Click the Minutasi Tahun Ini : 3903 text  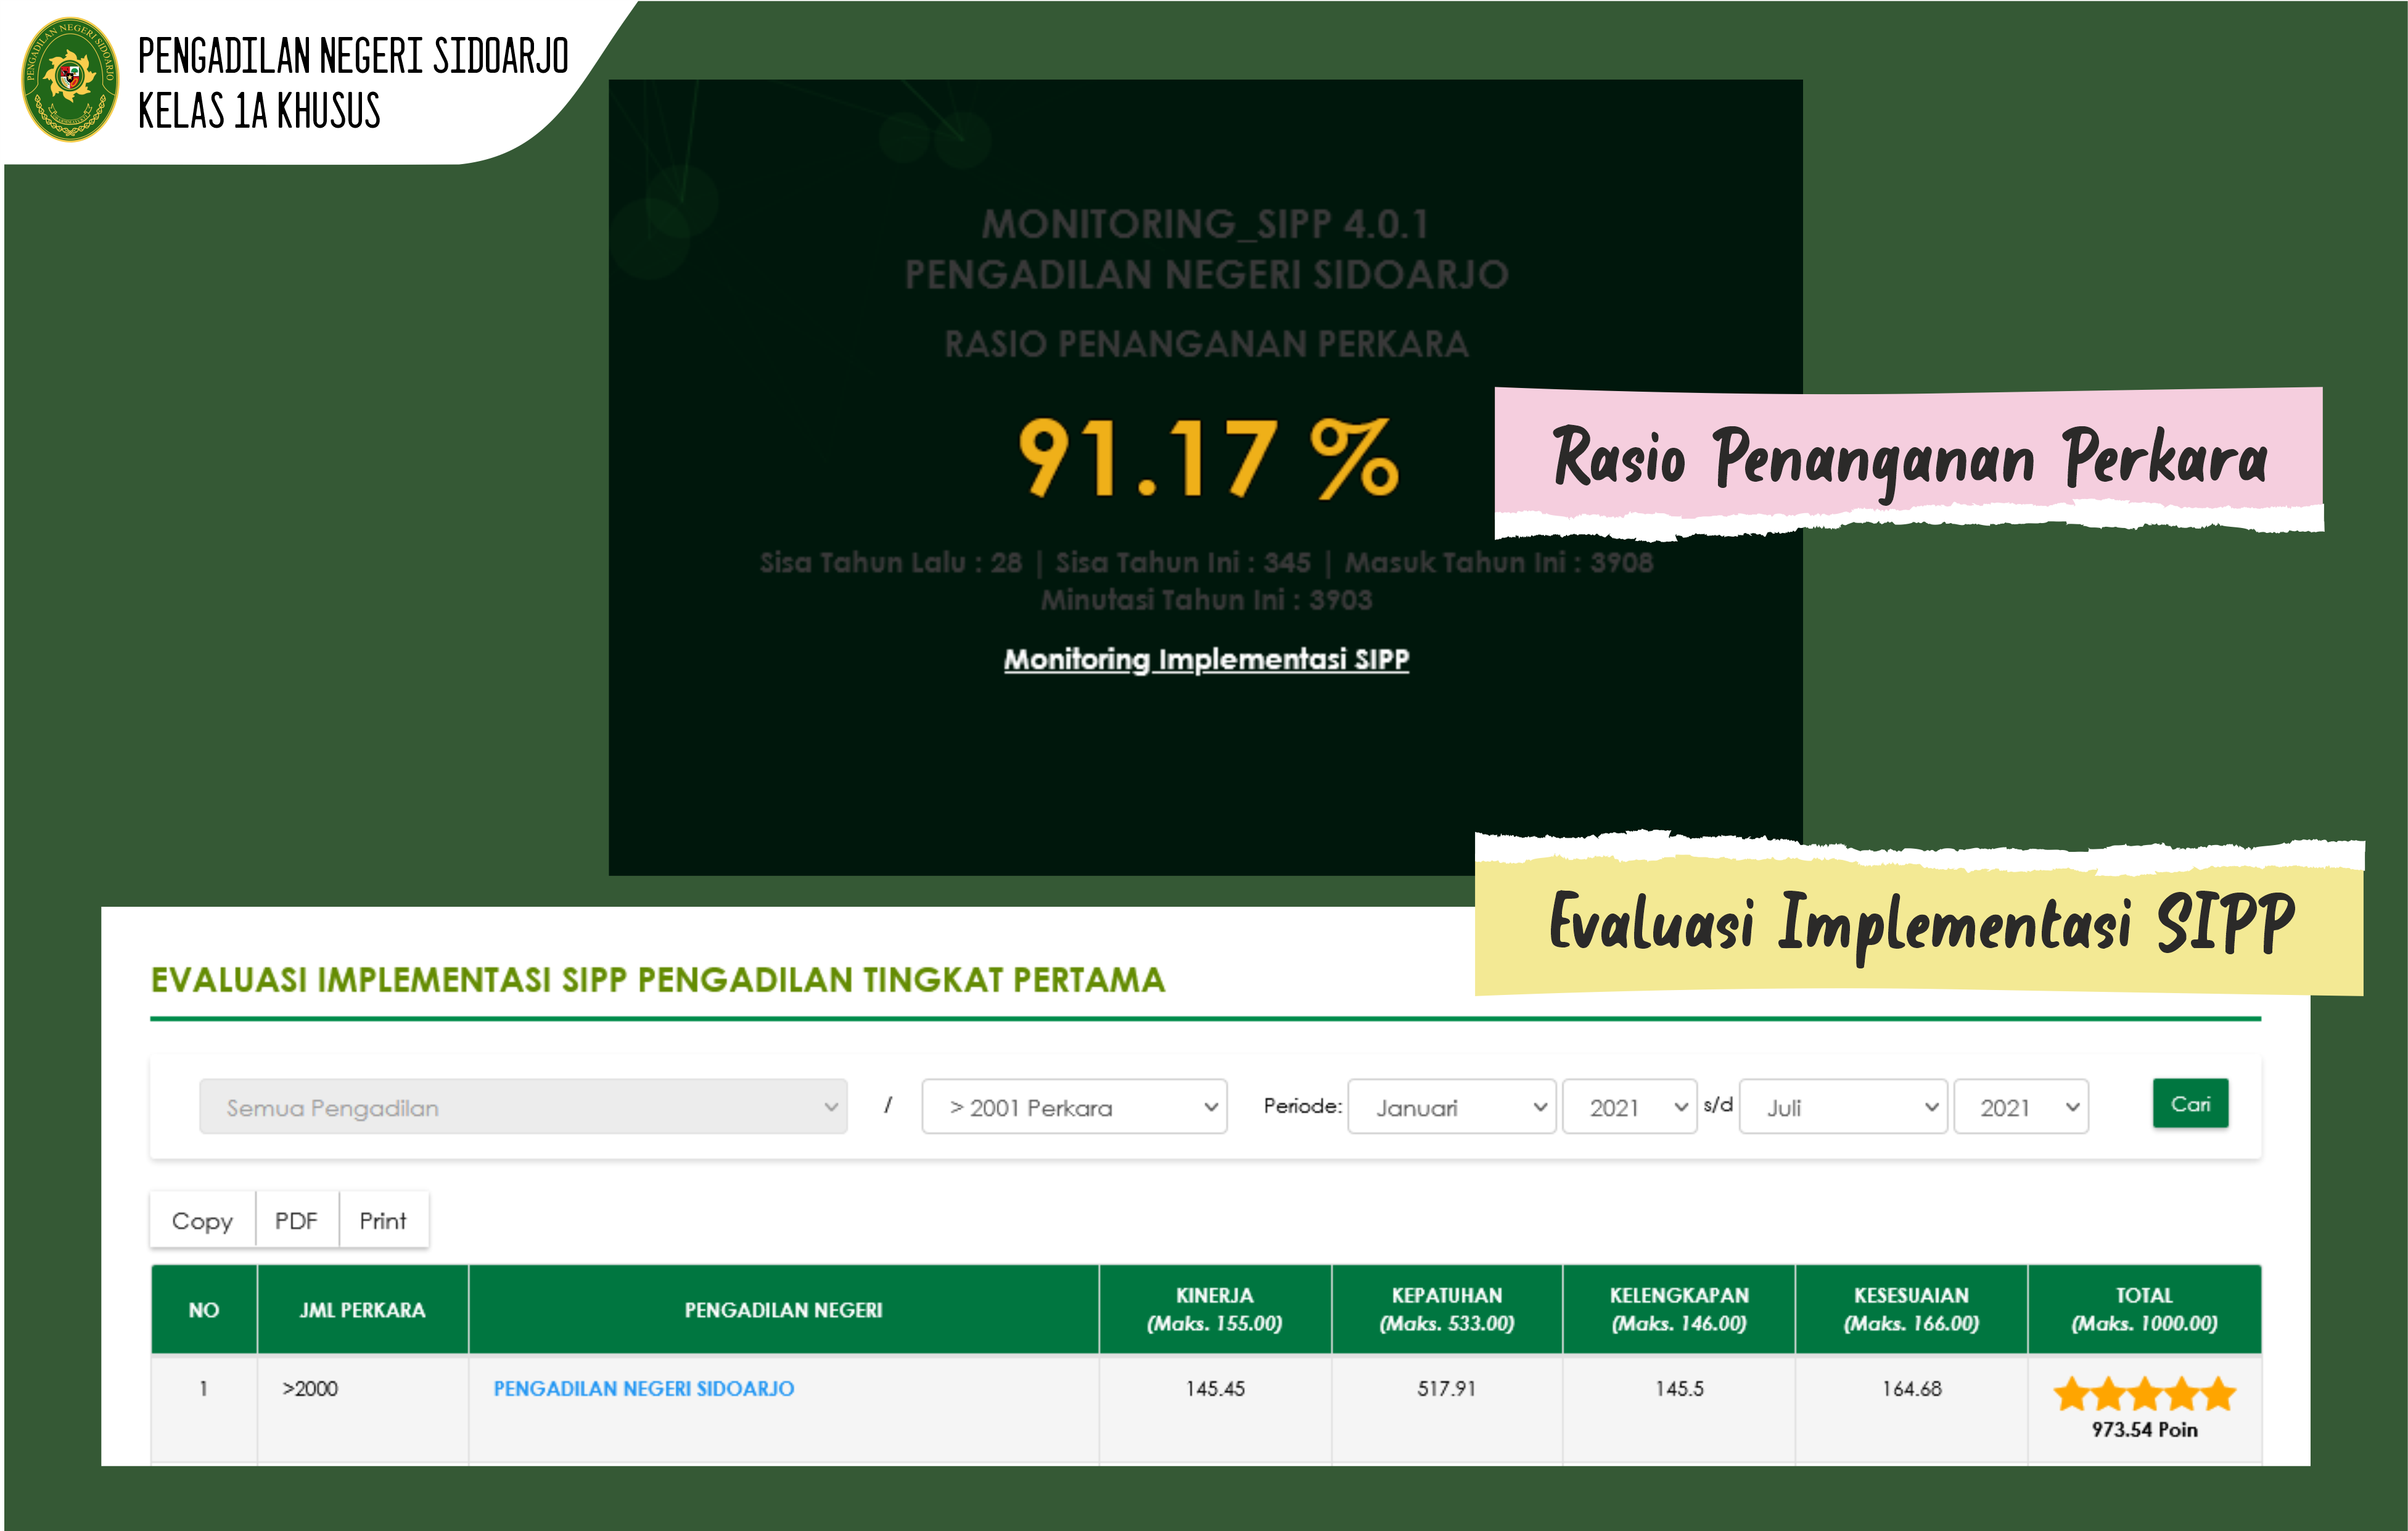(x=1206, y=600)
